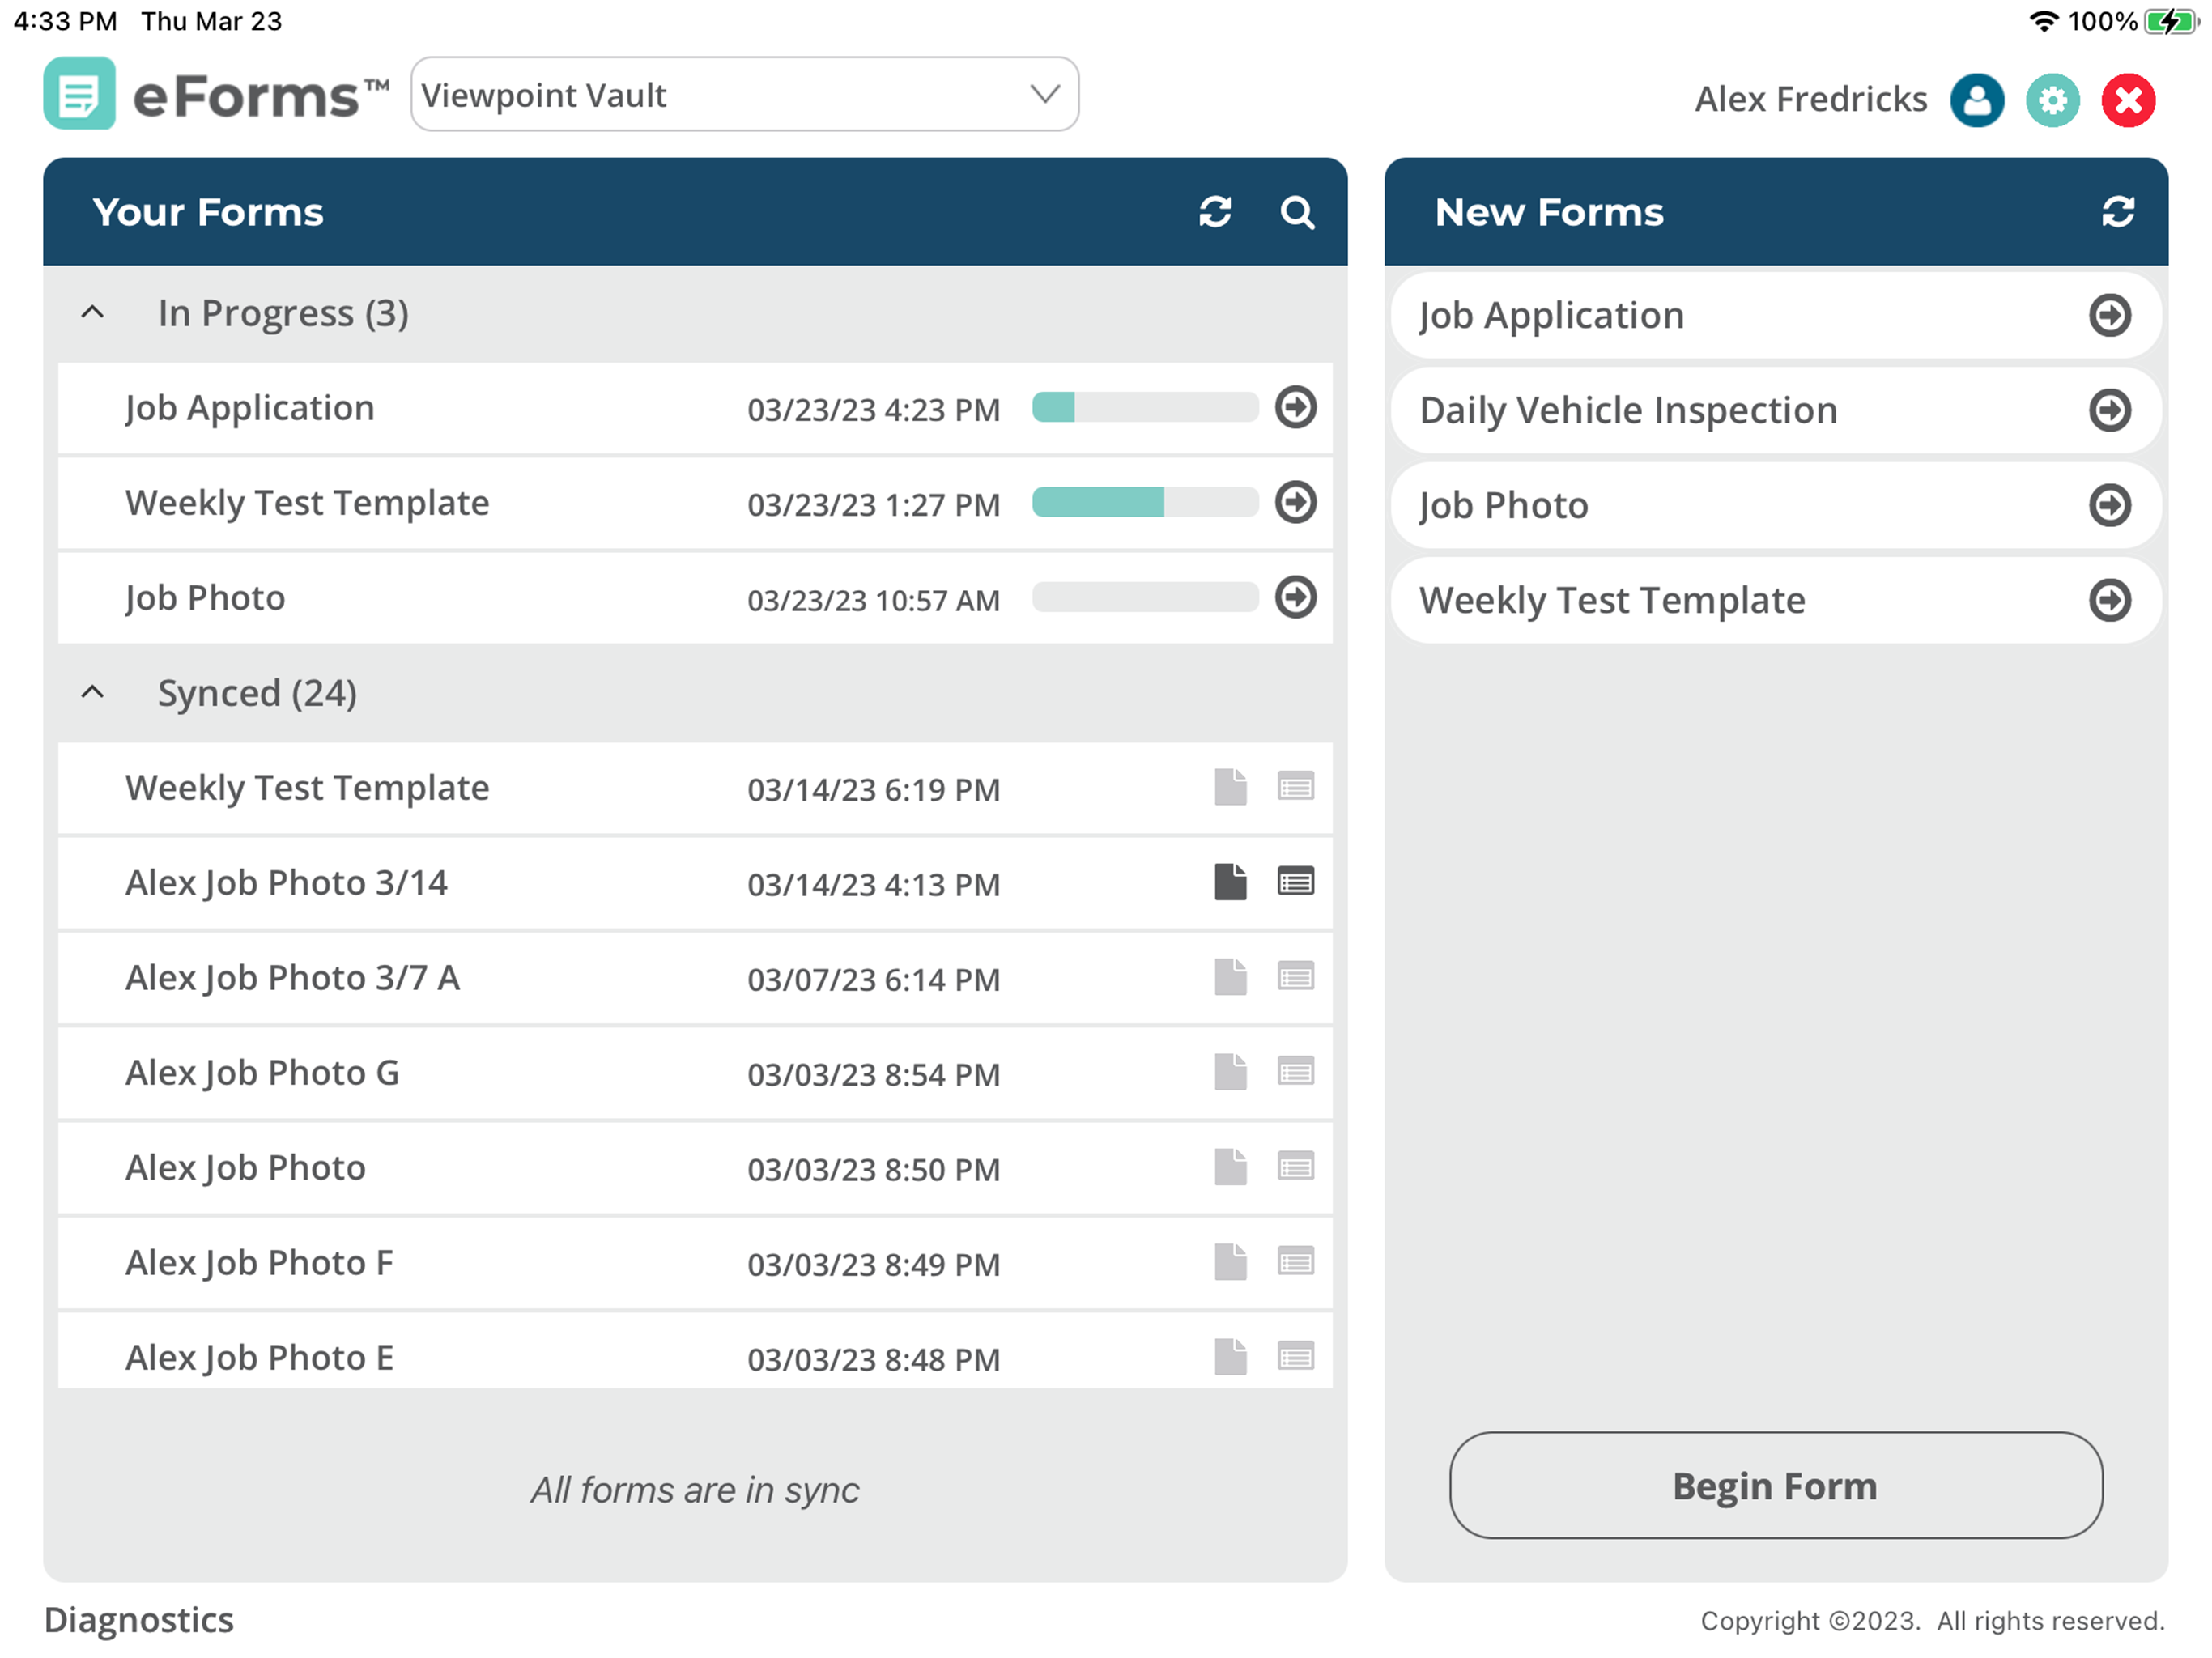The width and height of the screenshot is (2212, 1658).
Task: Click the red X logout icon
Action: pyautogui.click(x=2129, y=100)
